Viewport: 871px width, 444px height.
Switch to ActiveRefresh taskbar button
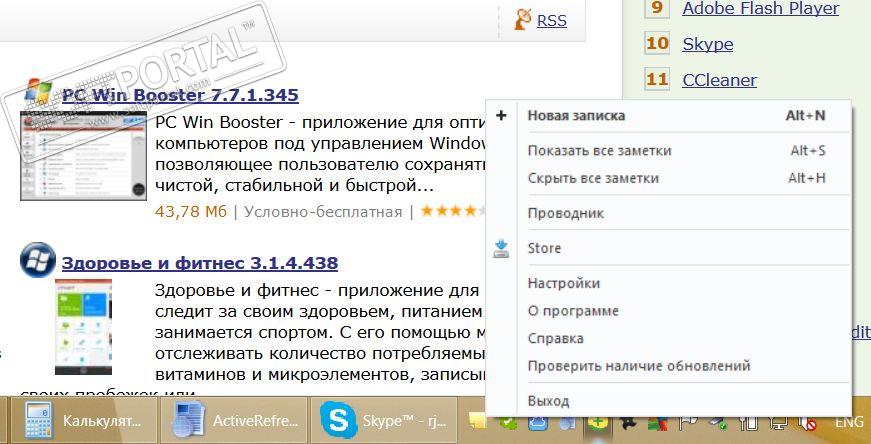[234, 420]
